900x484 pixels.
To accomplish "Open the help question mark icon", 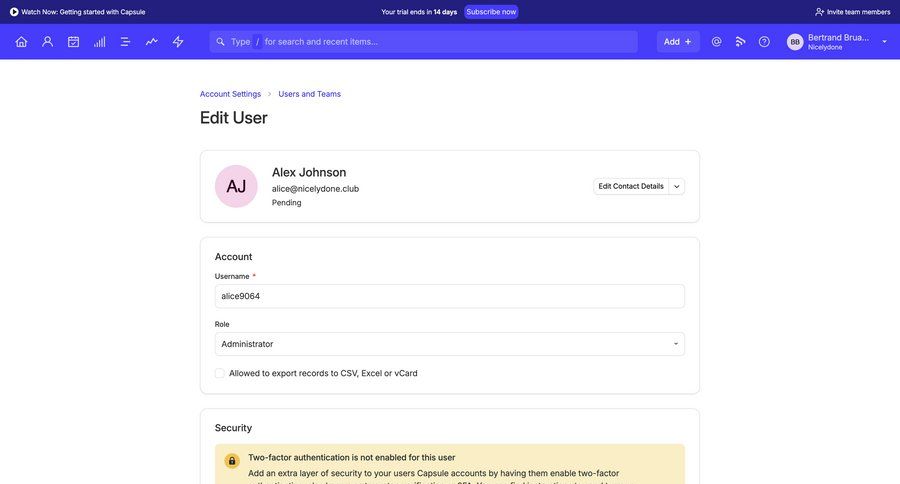I will (764, 42).
